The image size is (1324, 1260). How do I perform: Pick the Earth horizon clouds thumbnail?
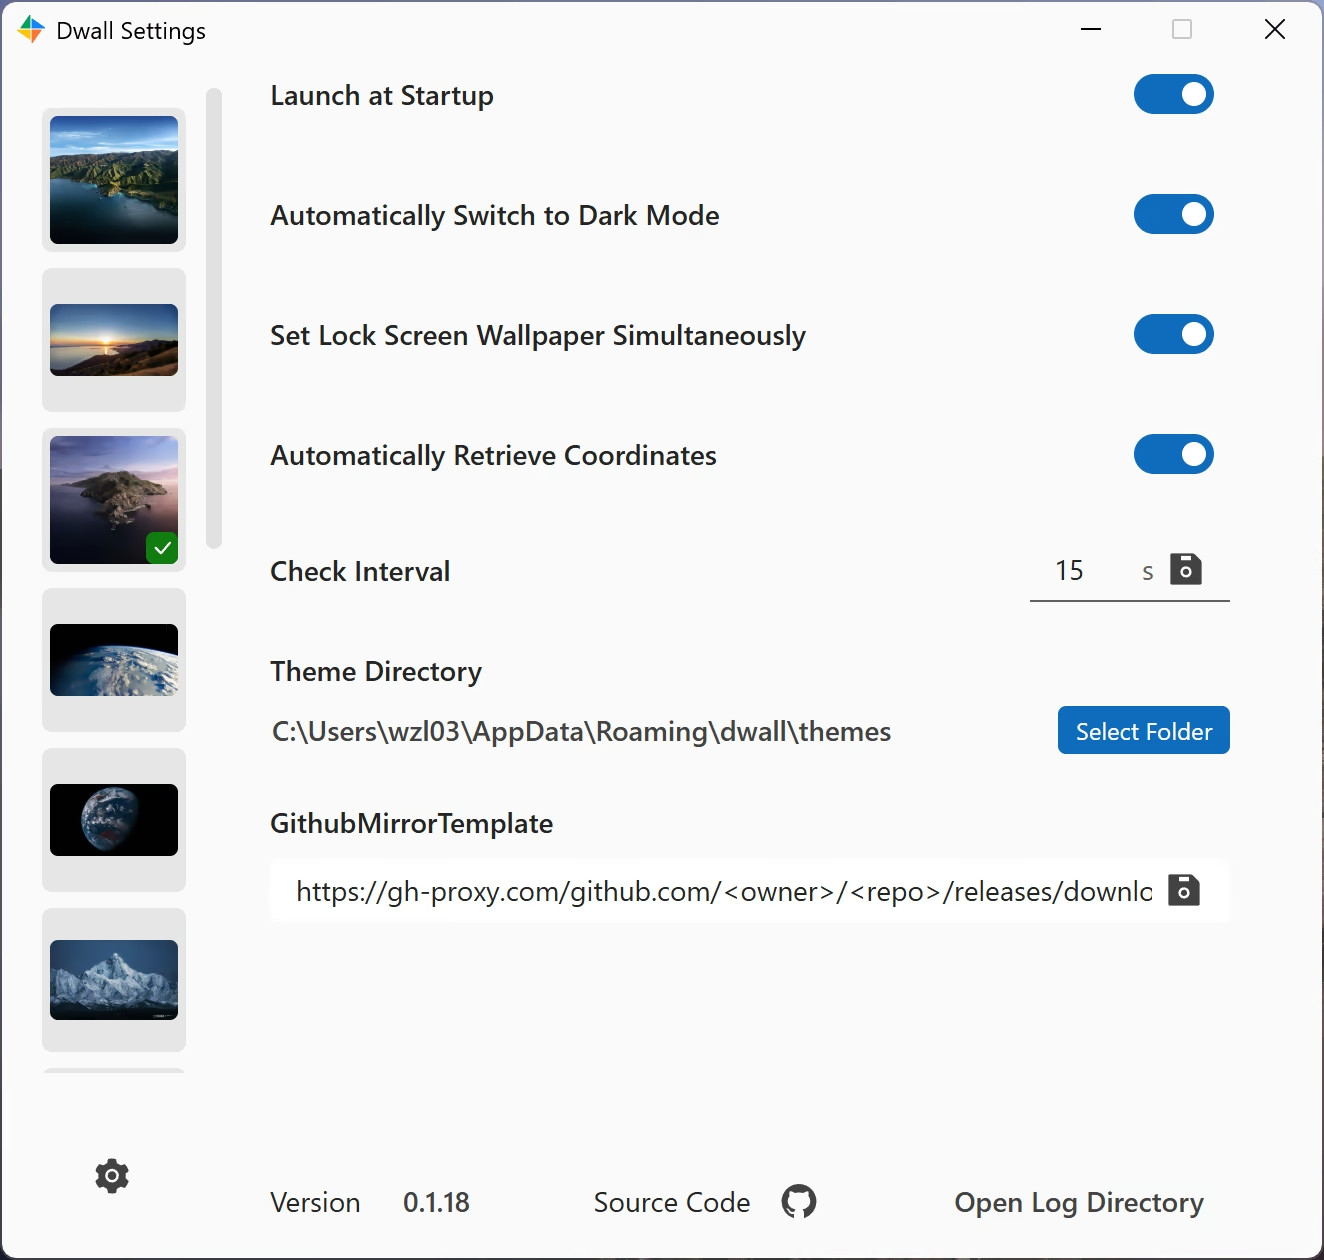(x=114, y=660)
